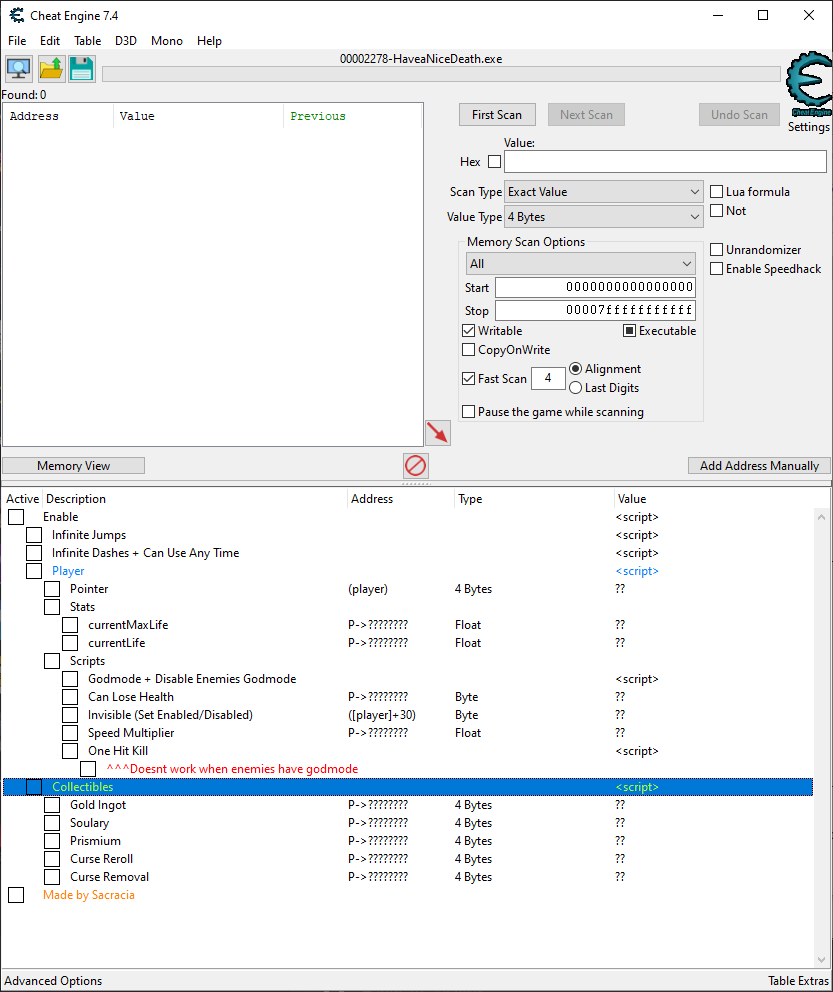The width and height of the screenshot is (833, 992).
Task: Open a saved cheat table via folder icon
Action: [50, 68]
